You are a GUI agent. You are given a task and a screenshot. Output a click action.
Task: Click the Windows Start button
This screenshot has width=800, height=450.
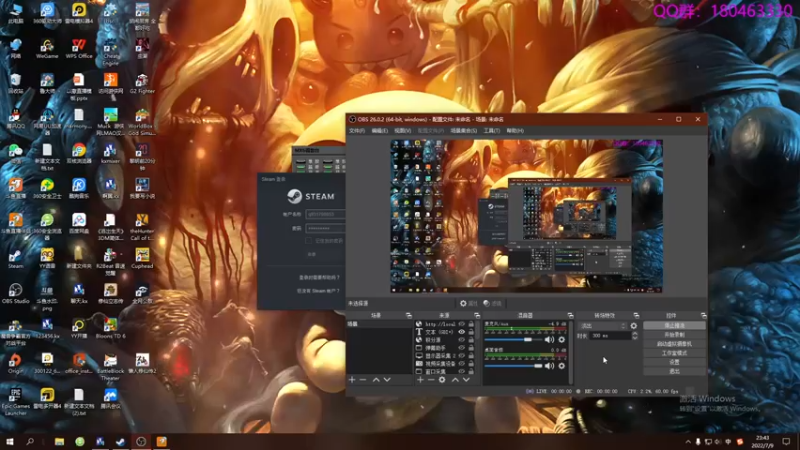pos(9,442)
